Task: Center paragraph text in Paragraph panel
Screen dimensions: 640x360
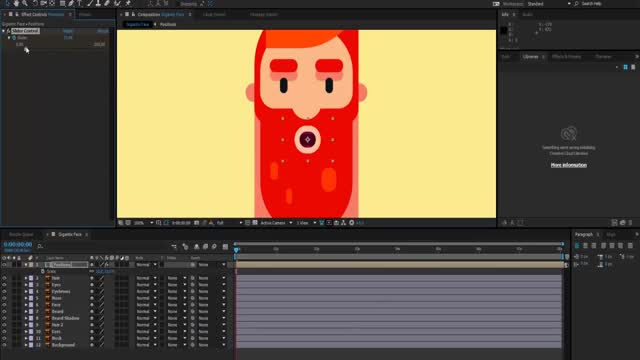Action: pyautogui.click(x=585, y=246)
